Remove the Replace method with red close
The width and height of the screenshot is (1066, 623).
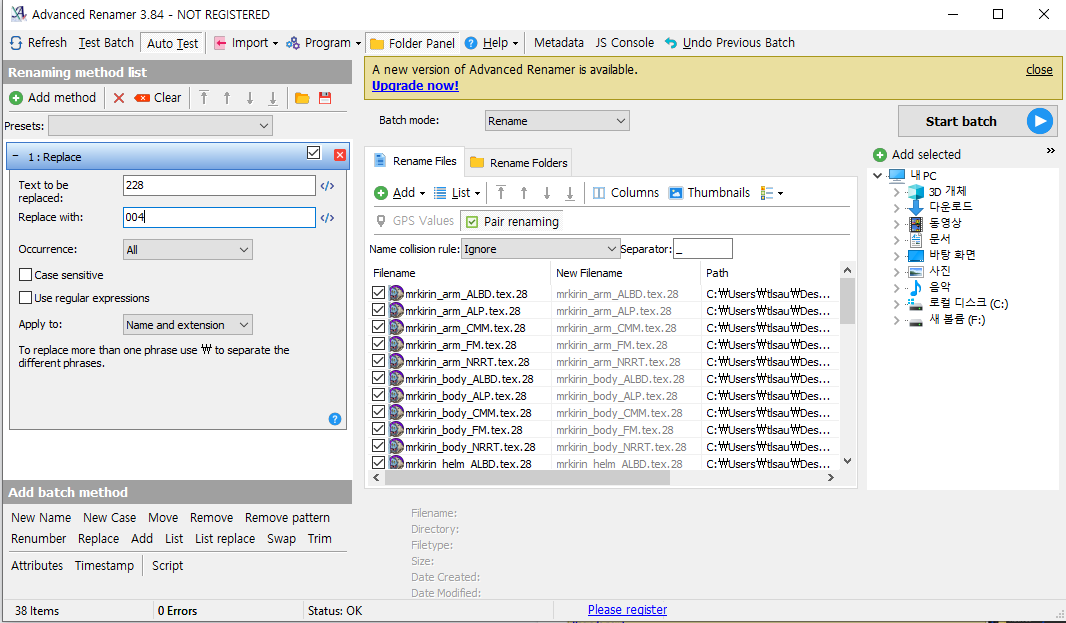(340, 155)
